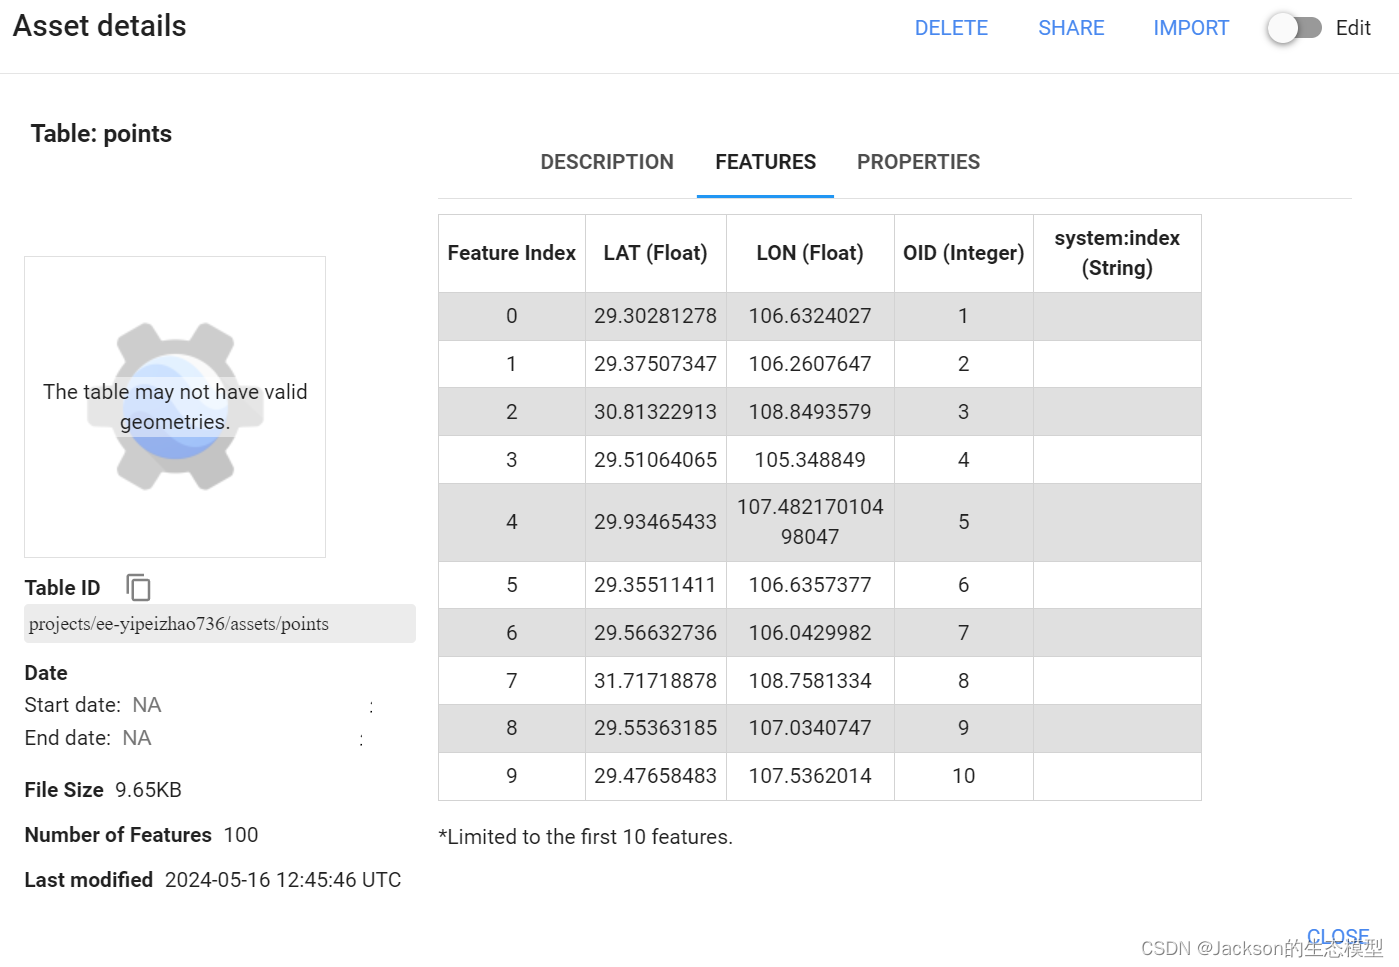
Task: Toggle the Edit switch on
Action: (x=1295, y=28)
